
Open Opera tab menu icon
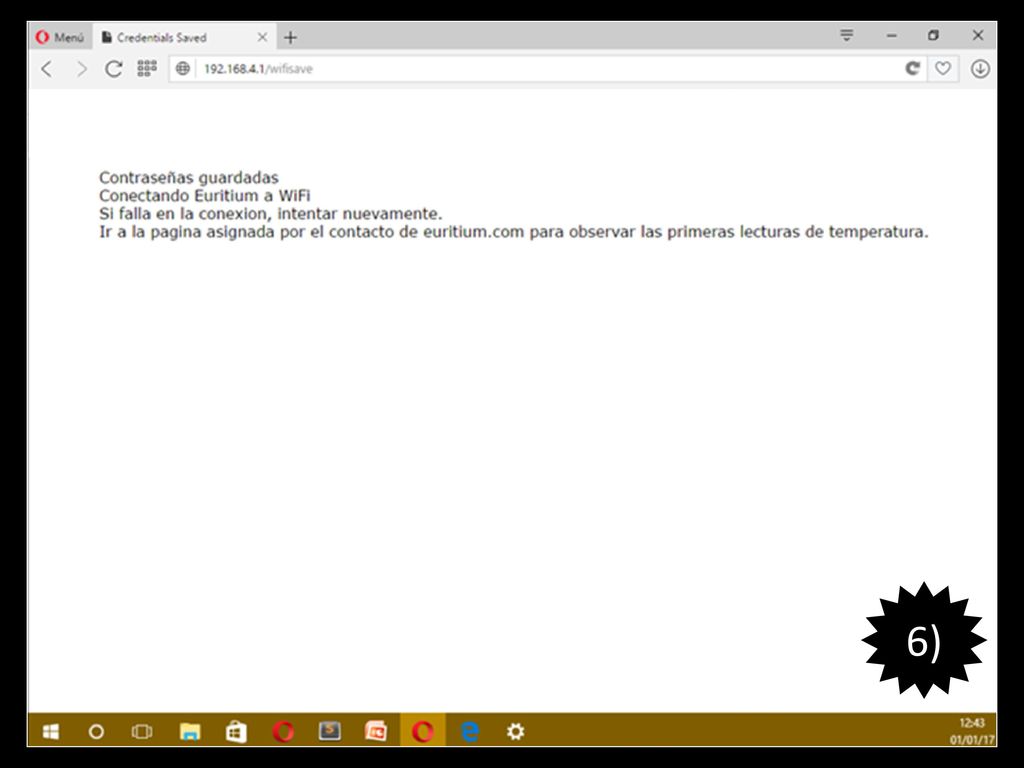click(846, 35)
